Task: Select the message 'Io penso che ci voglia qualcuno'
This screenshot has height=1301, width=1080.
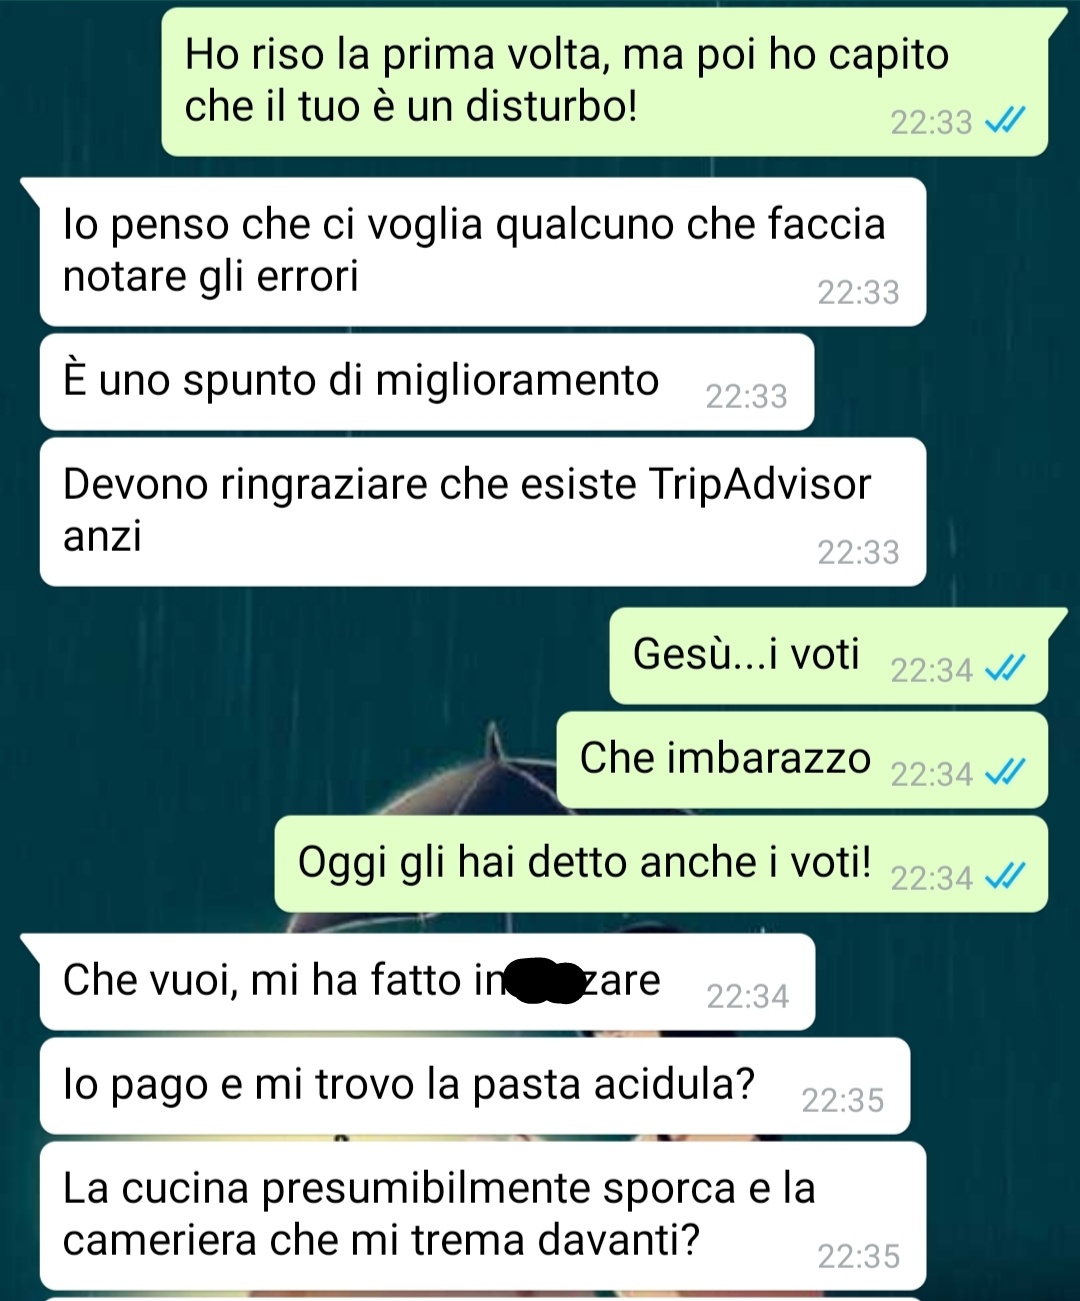Action: (482, 252)
